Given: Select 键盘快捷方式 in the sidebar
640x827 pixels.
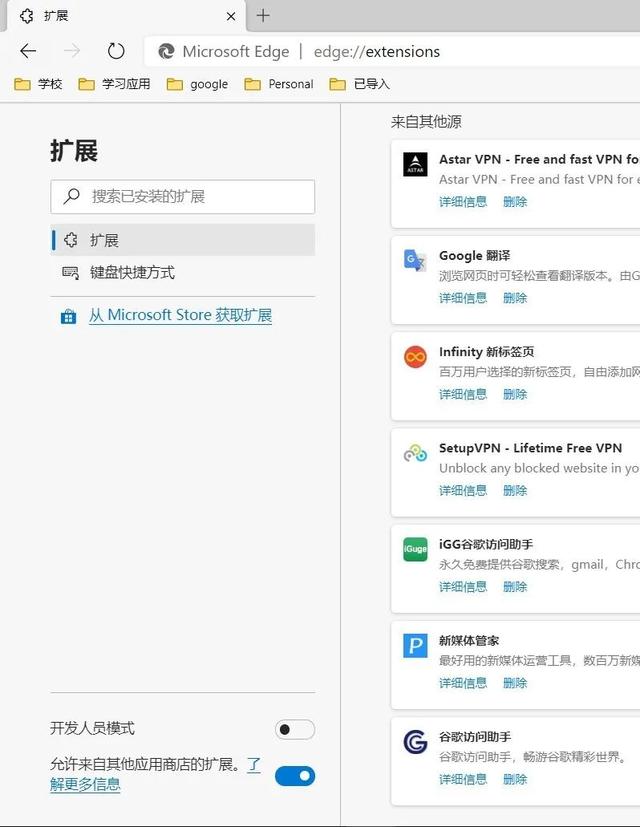Looking at the screenshot, I should point(183,273).
